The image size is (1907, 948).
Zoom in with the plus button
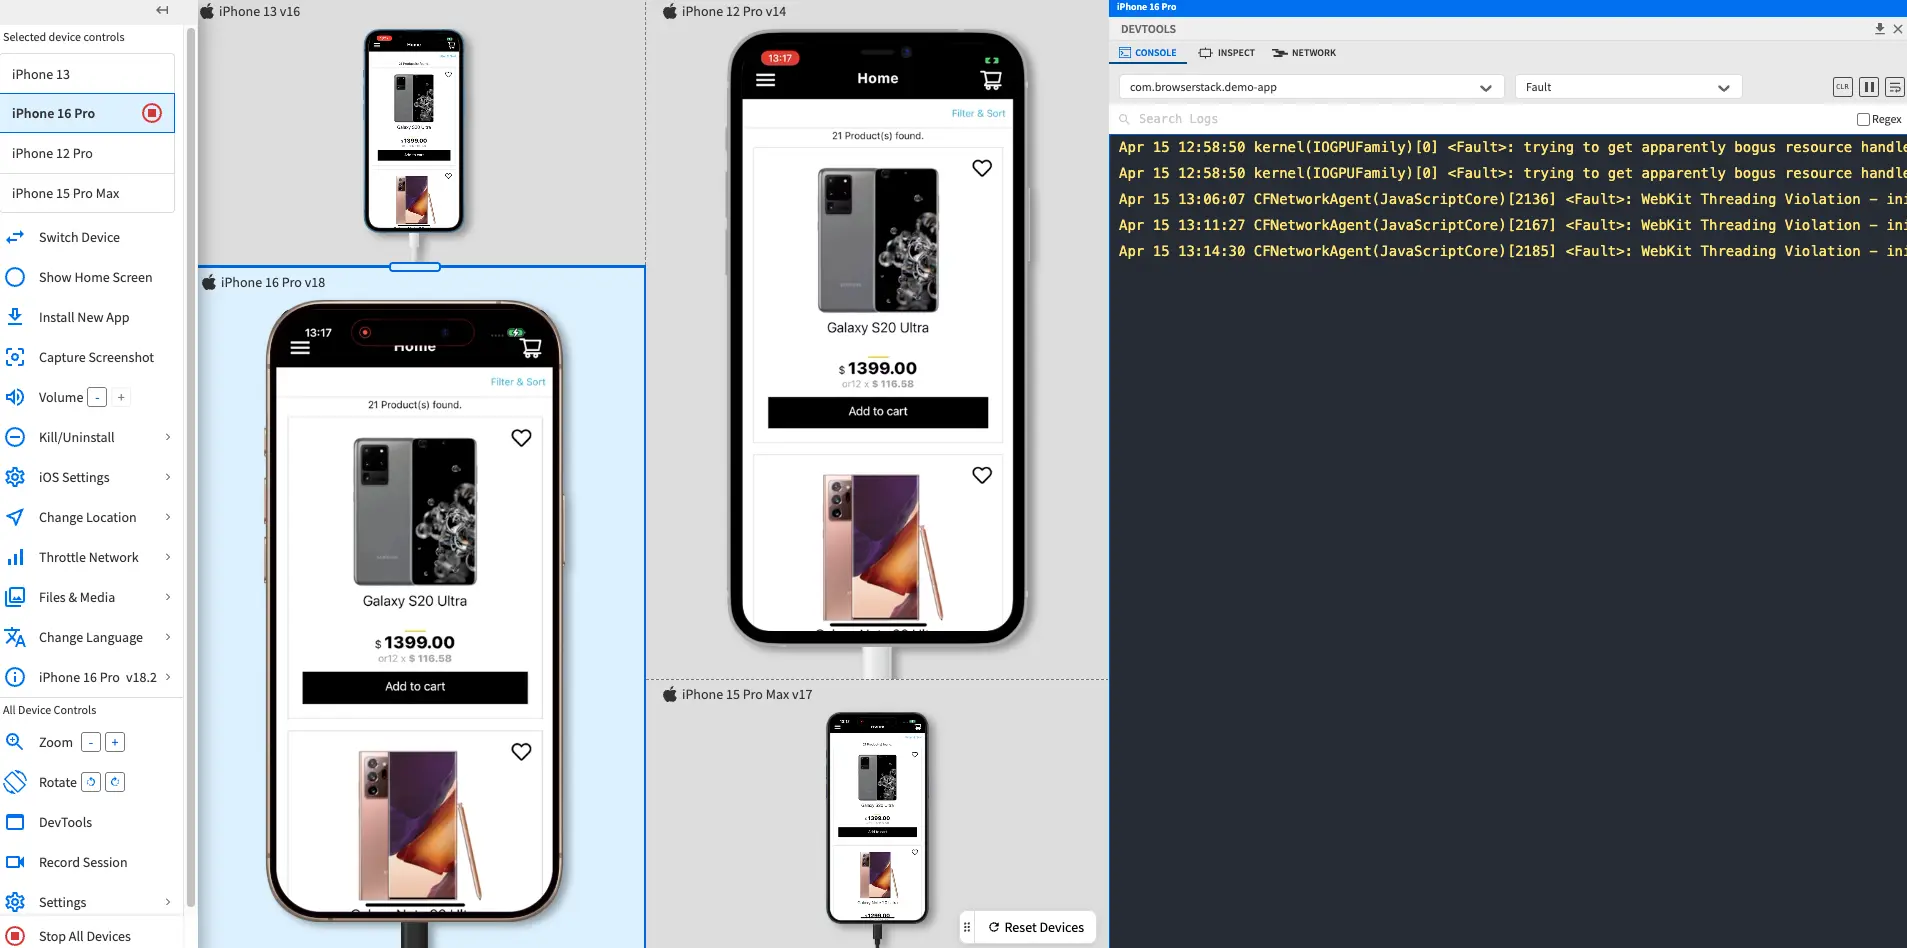(x=115, y=742)
